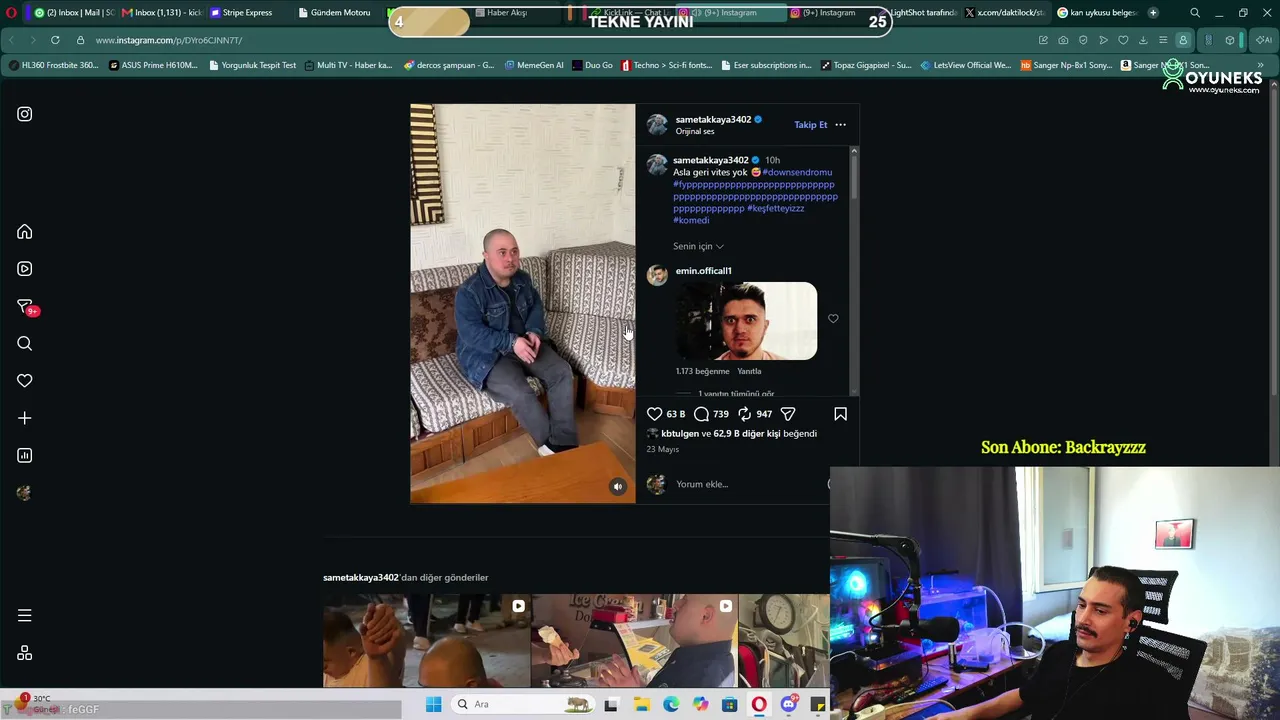Open the #keşfetteyizzz hashtag

(776, 208)
